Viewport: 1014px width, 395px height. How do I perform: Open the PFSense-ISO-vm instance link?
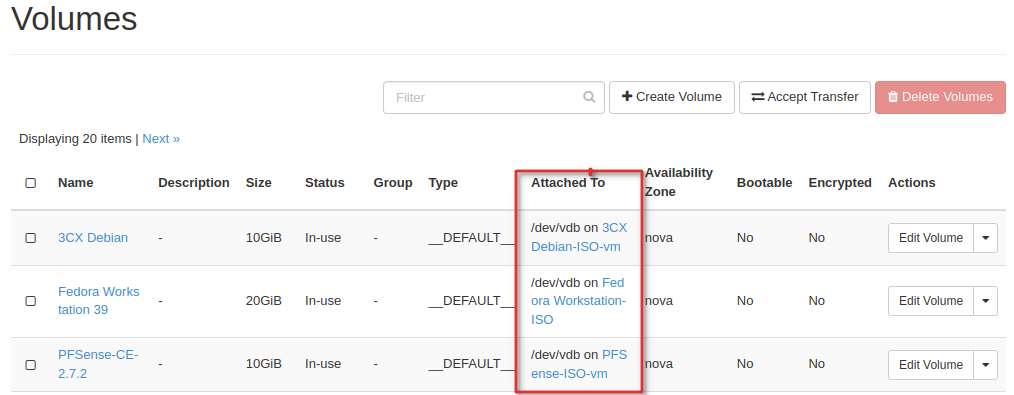coord(579,364)
